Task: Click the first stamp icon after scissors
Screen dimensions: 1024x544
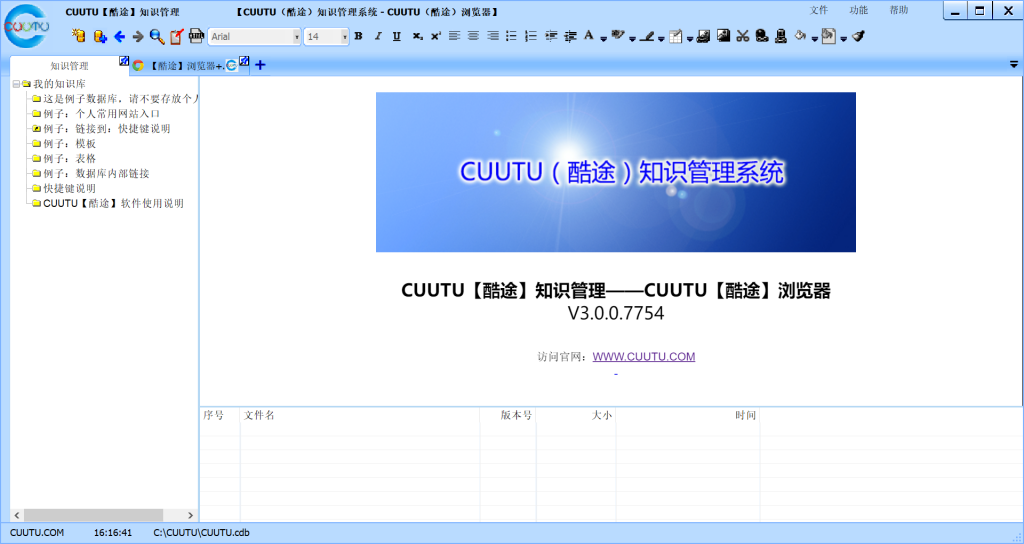Action: coord(761,37)
